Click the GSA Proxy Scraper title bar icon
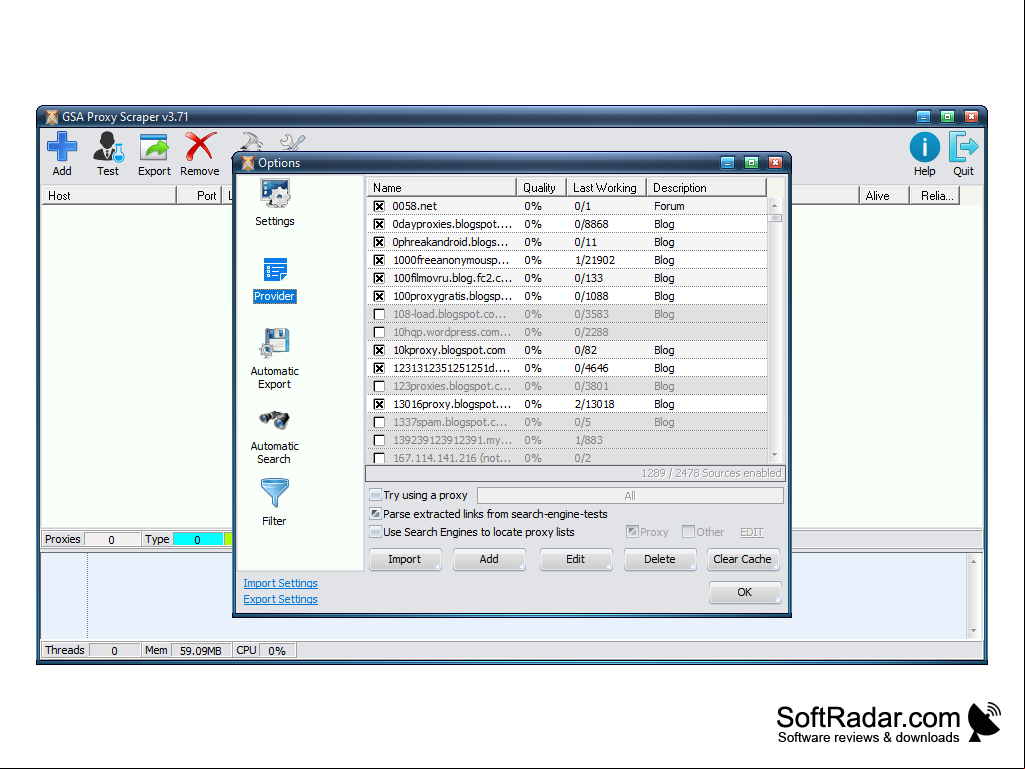The width and height of the screenshot is (1025, 769). [x=52, y=117]
